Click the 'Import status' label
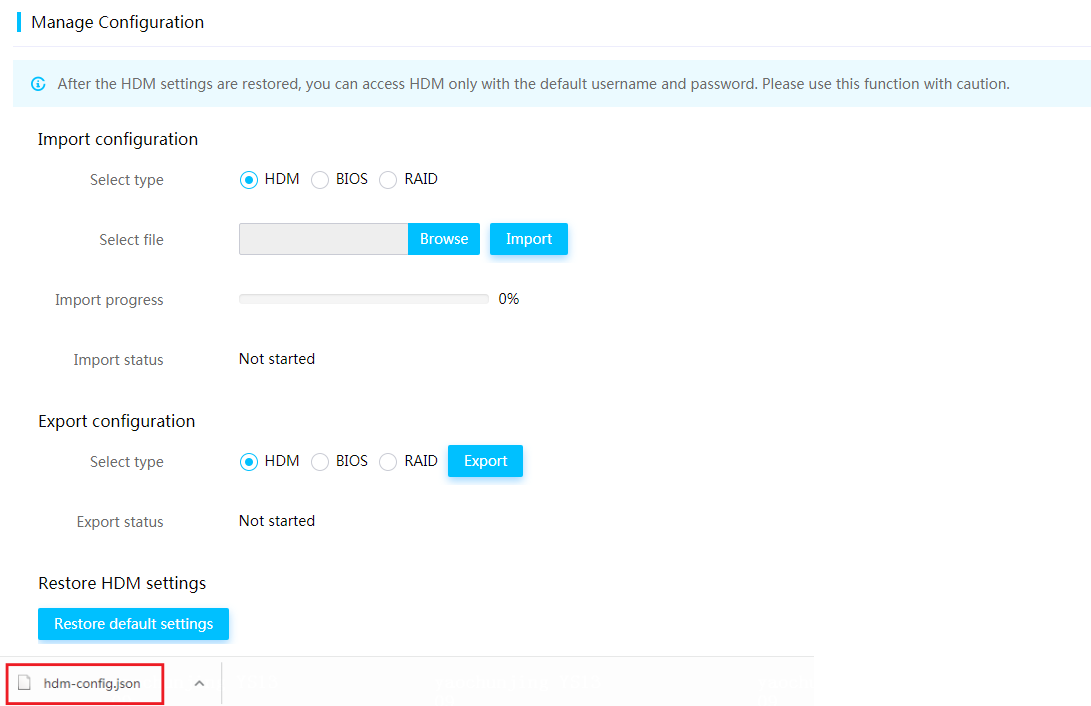 [x=118, y=360]
